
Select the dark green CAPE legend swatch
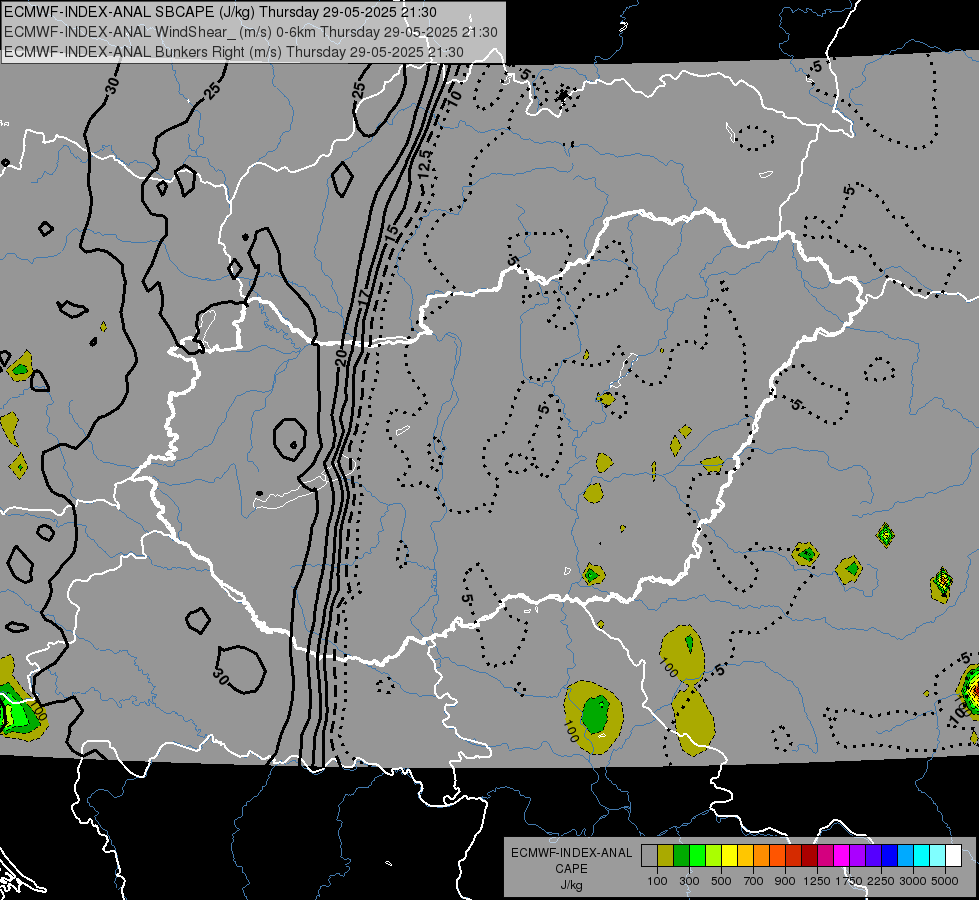[681, 855]
